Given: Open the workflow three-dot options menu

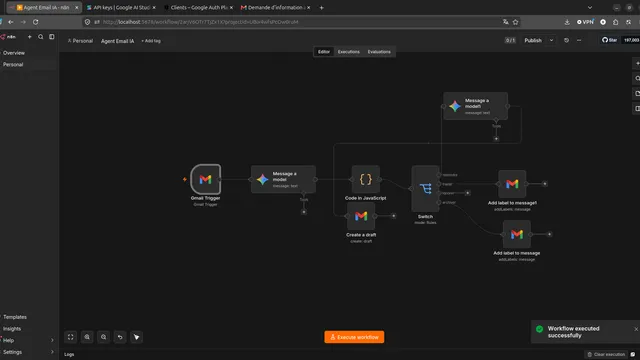Looking at the screenshot, I should point(579,40).
